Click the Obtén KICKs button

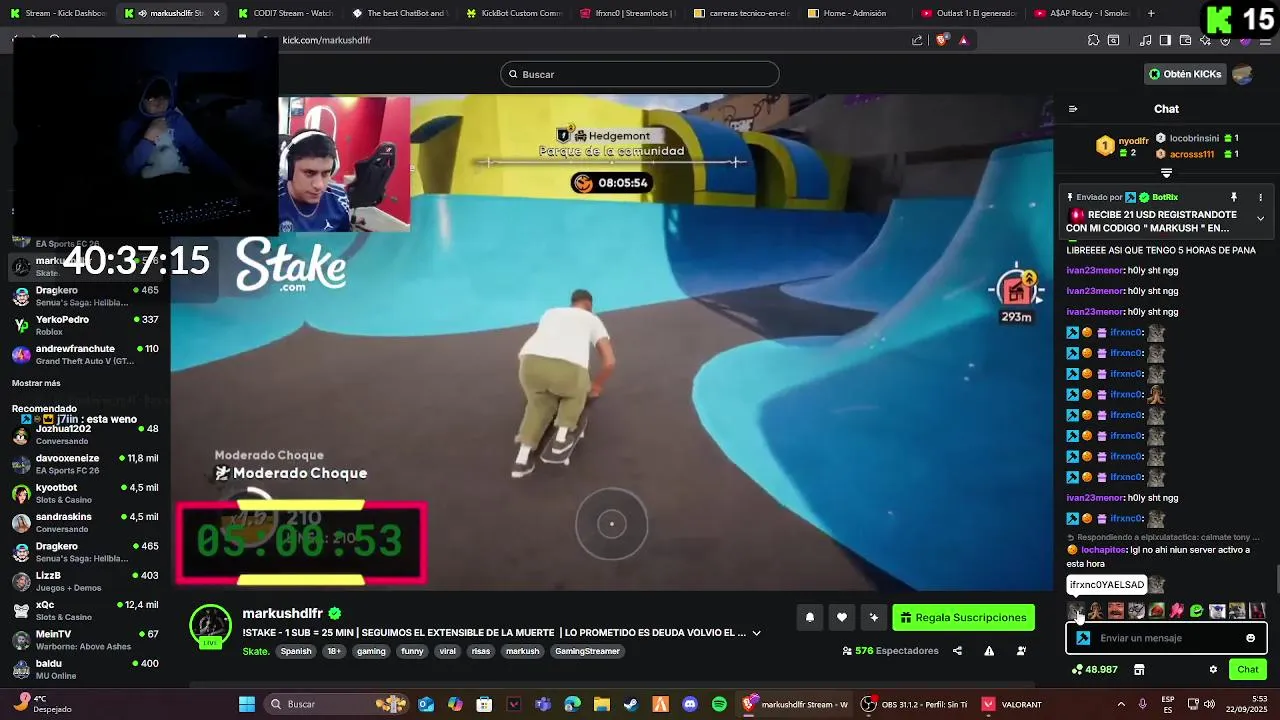tap(1185, 74)
